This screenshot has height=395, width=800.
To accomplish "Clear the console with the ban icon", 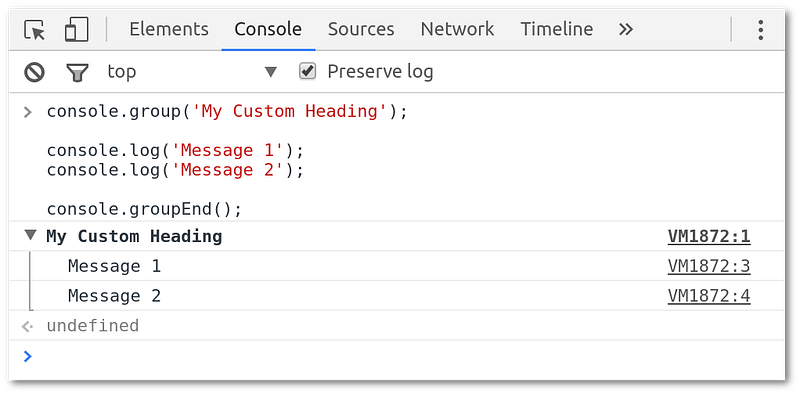I will tap(34, 72).
